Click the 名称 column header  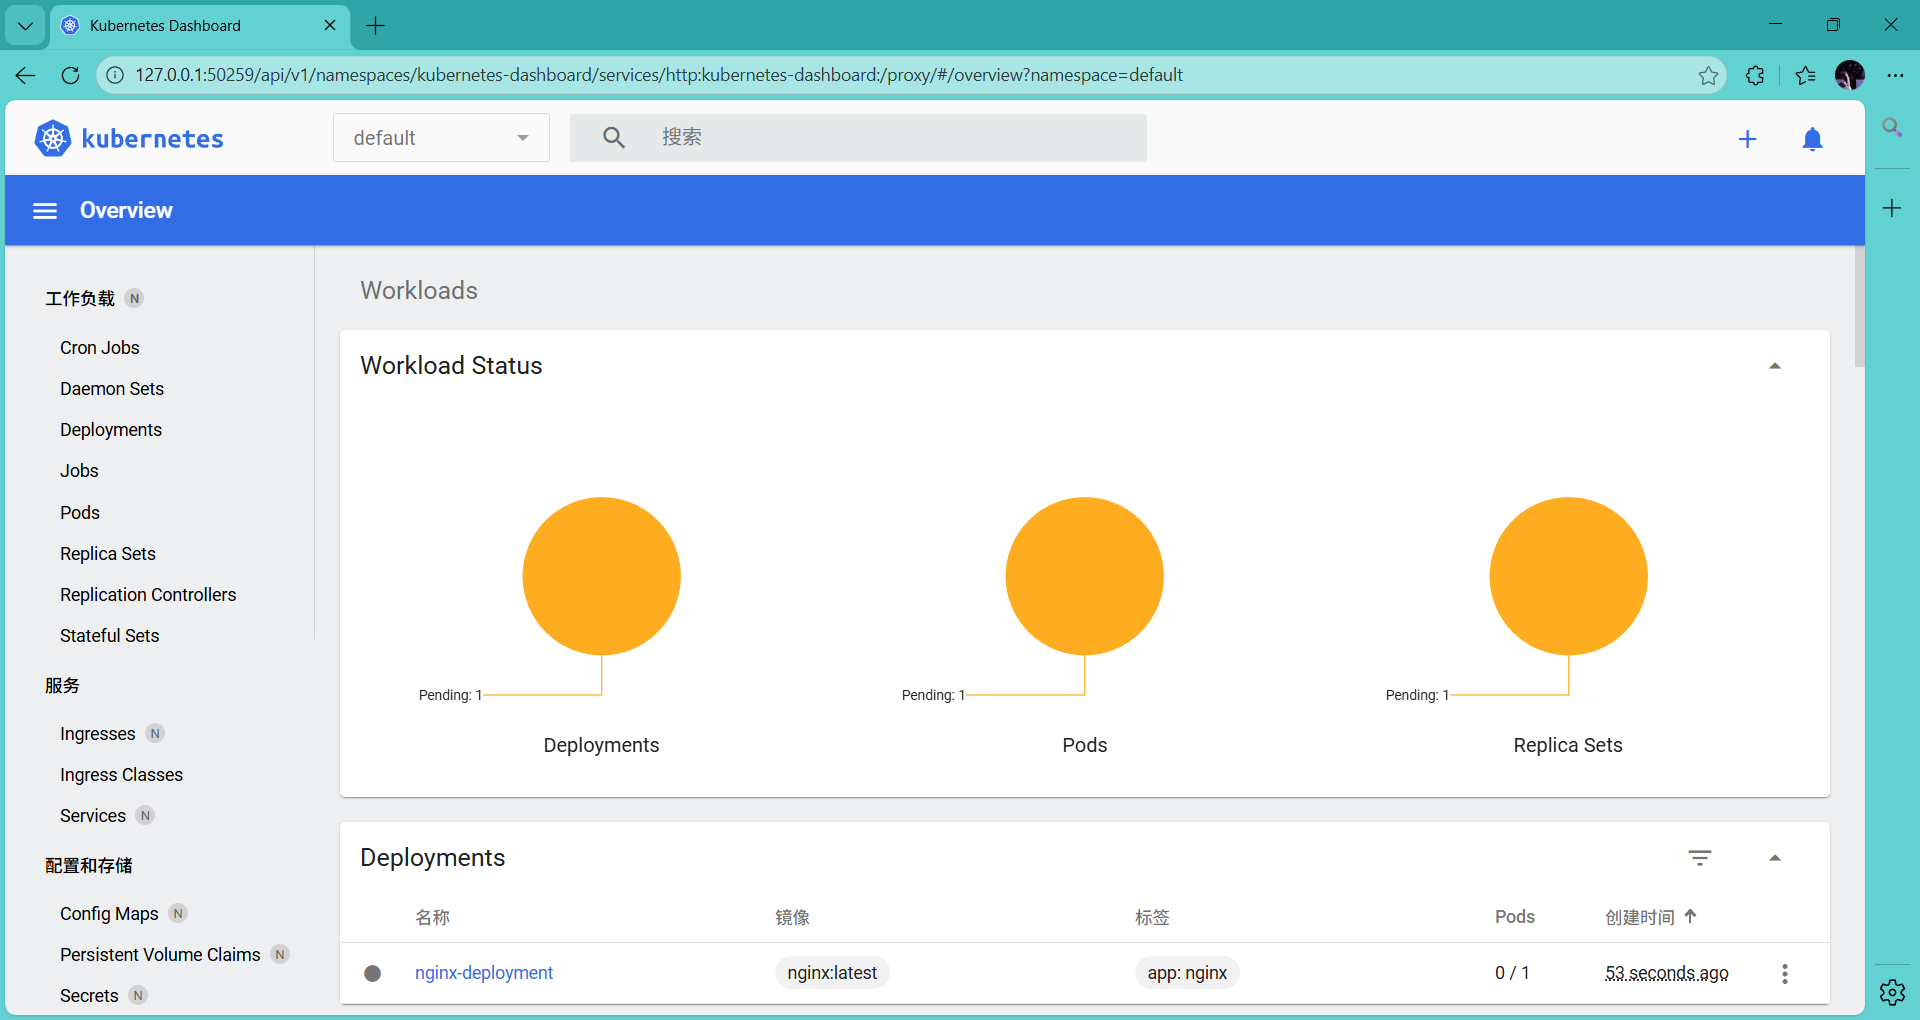(x=433, y=917)
